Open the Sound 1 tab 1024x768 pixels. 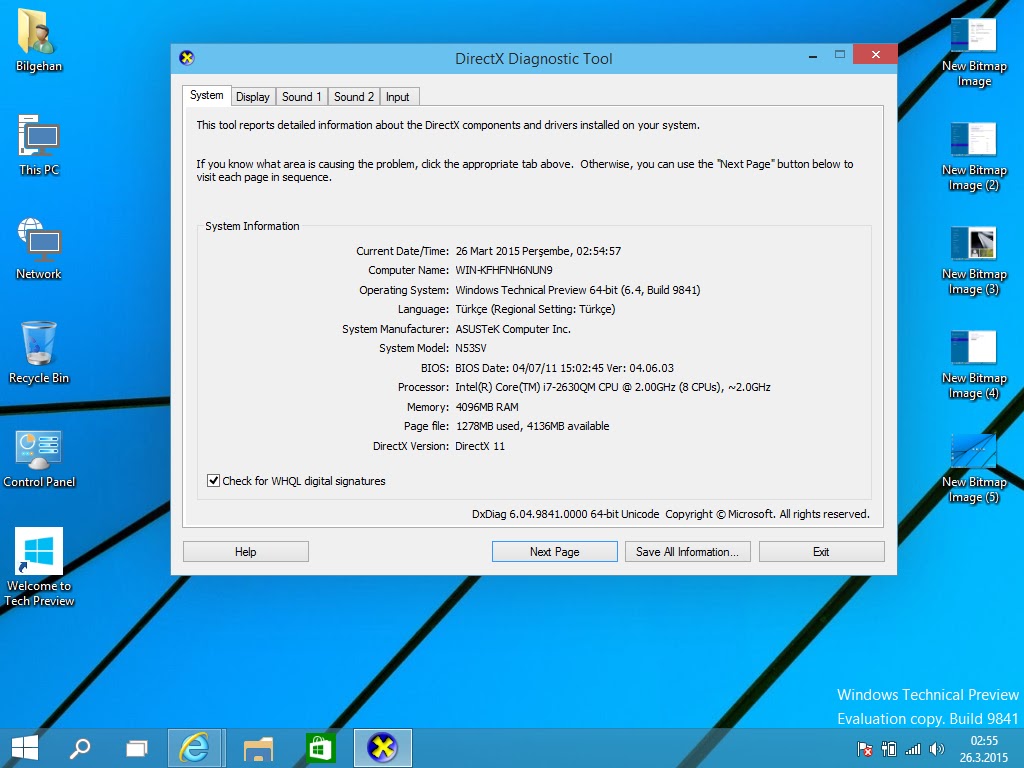301,97
